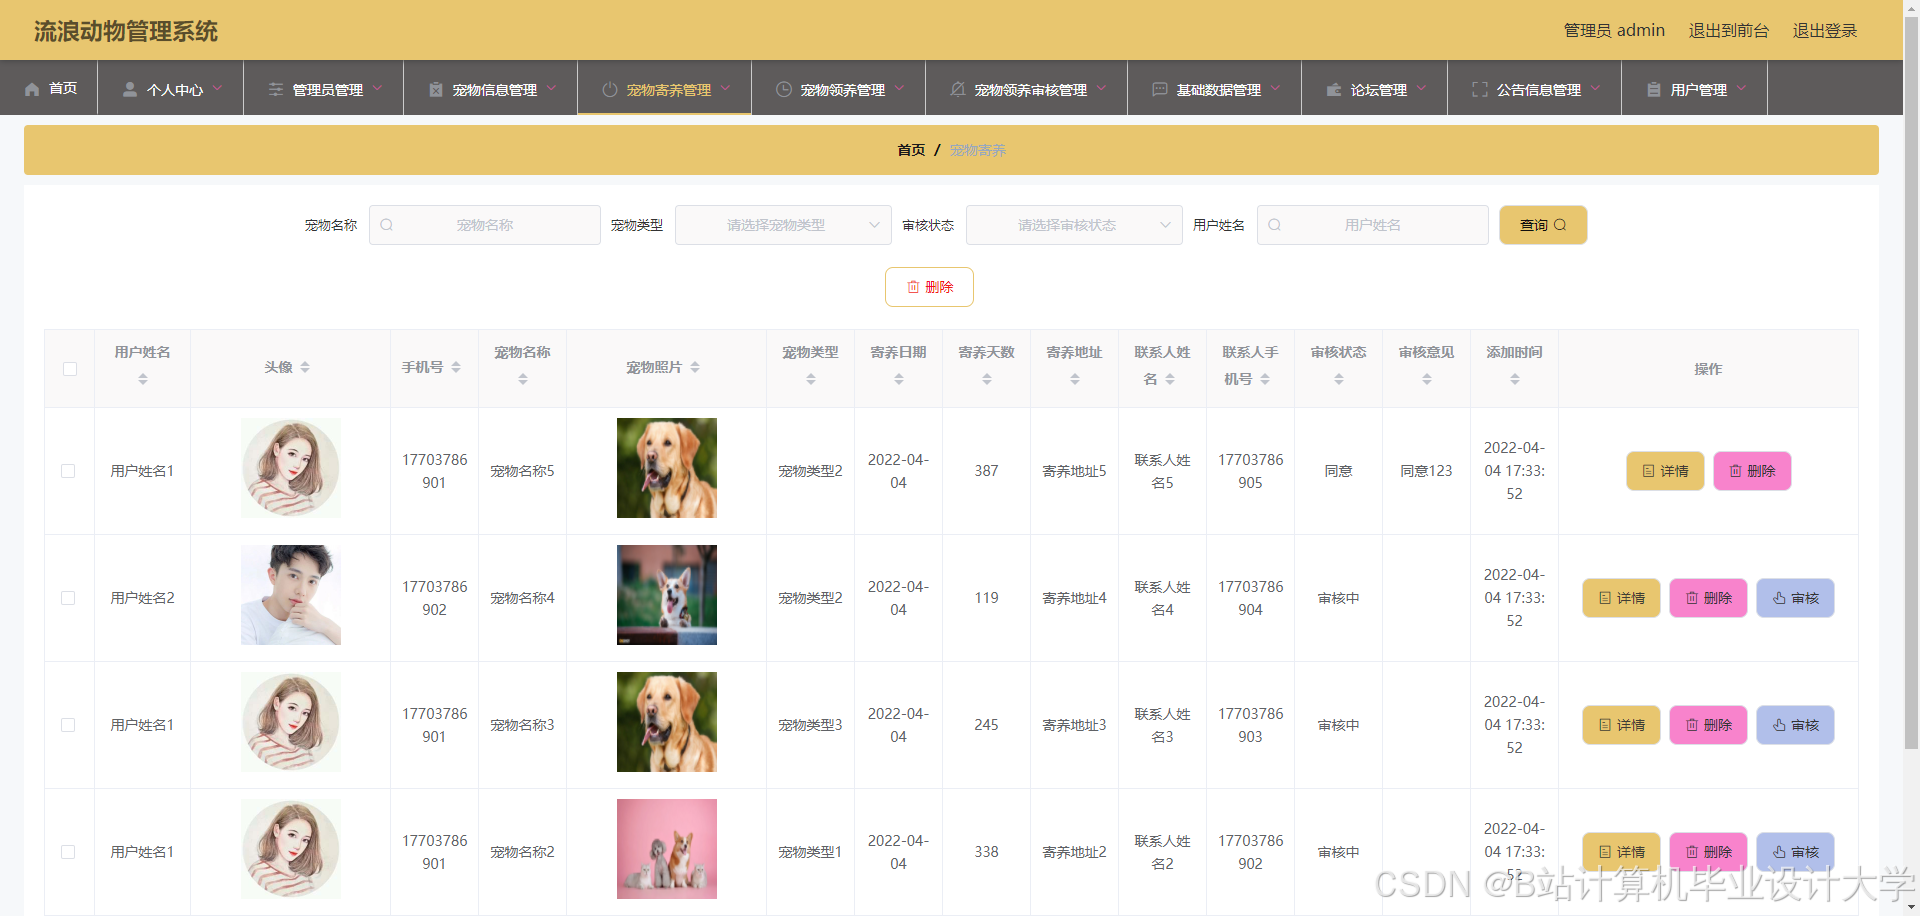The height and width of the screenshot is (916, 1920).
Task: Check the row for 宠物名称2
Action: (x=68, y=852)
